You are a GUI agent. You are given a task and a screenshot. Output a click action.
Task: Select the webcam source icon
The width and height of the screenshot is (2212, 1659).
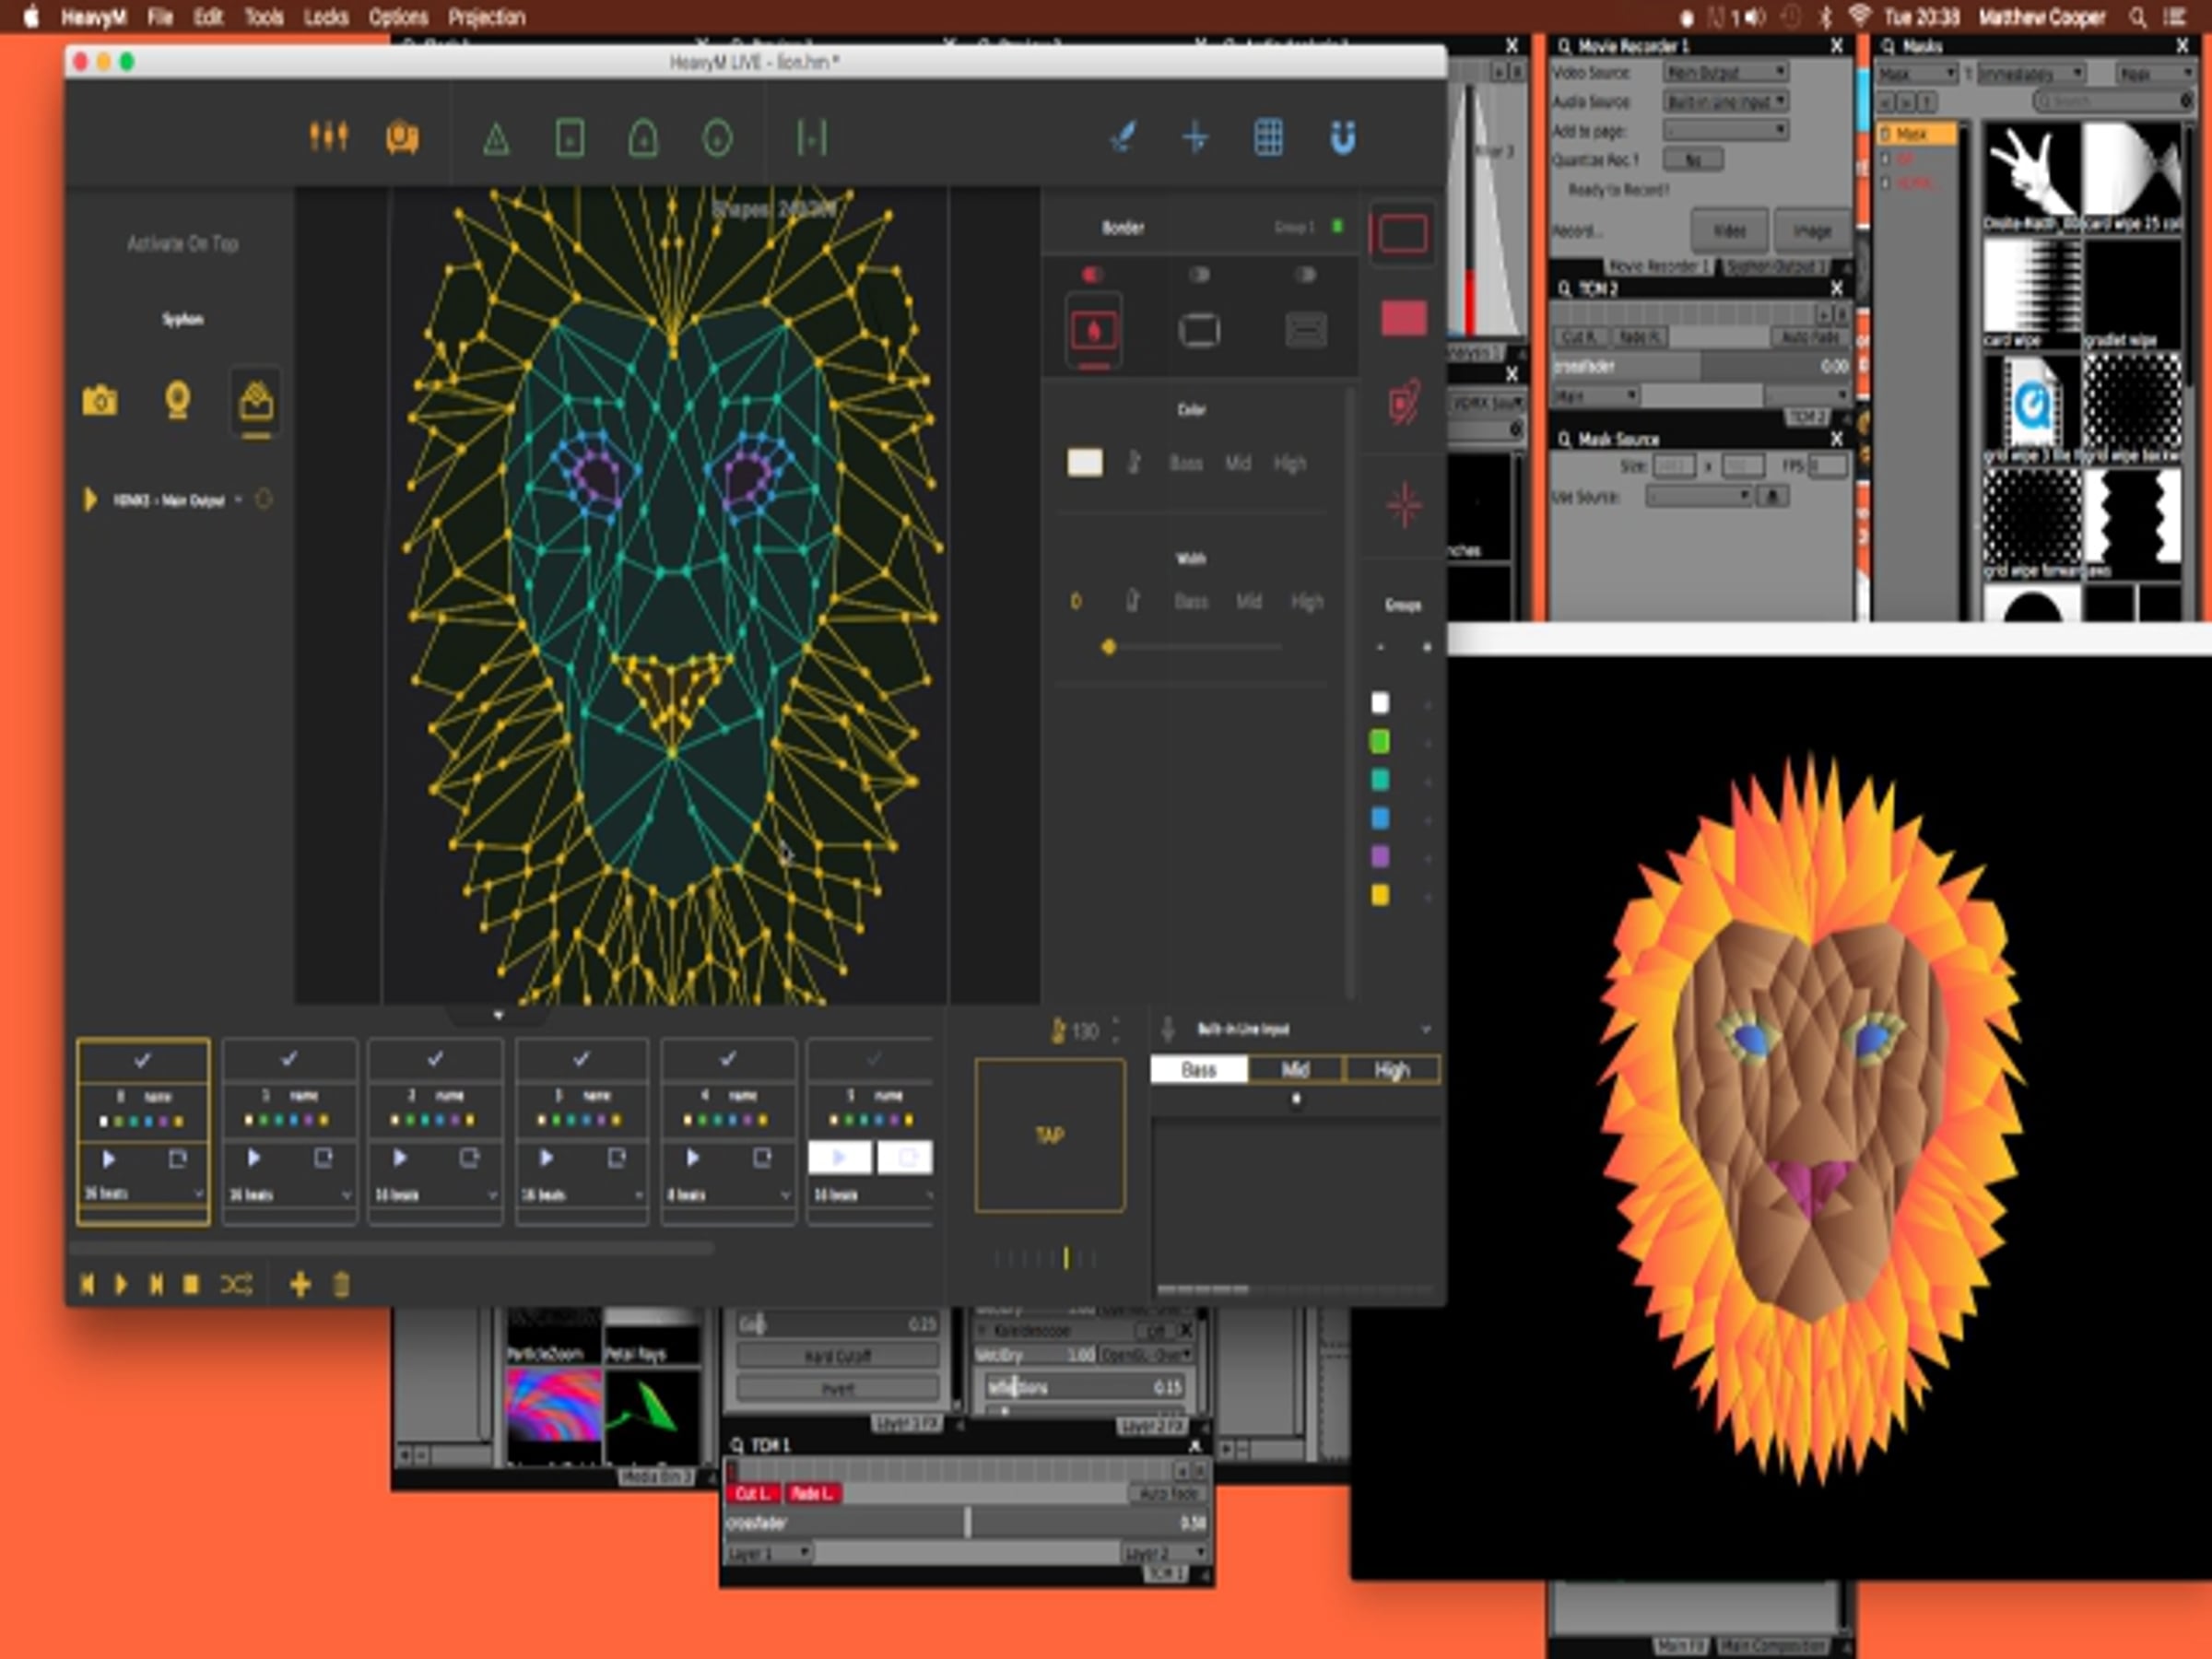pos(178,400)
